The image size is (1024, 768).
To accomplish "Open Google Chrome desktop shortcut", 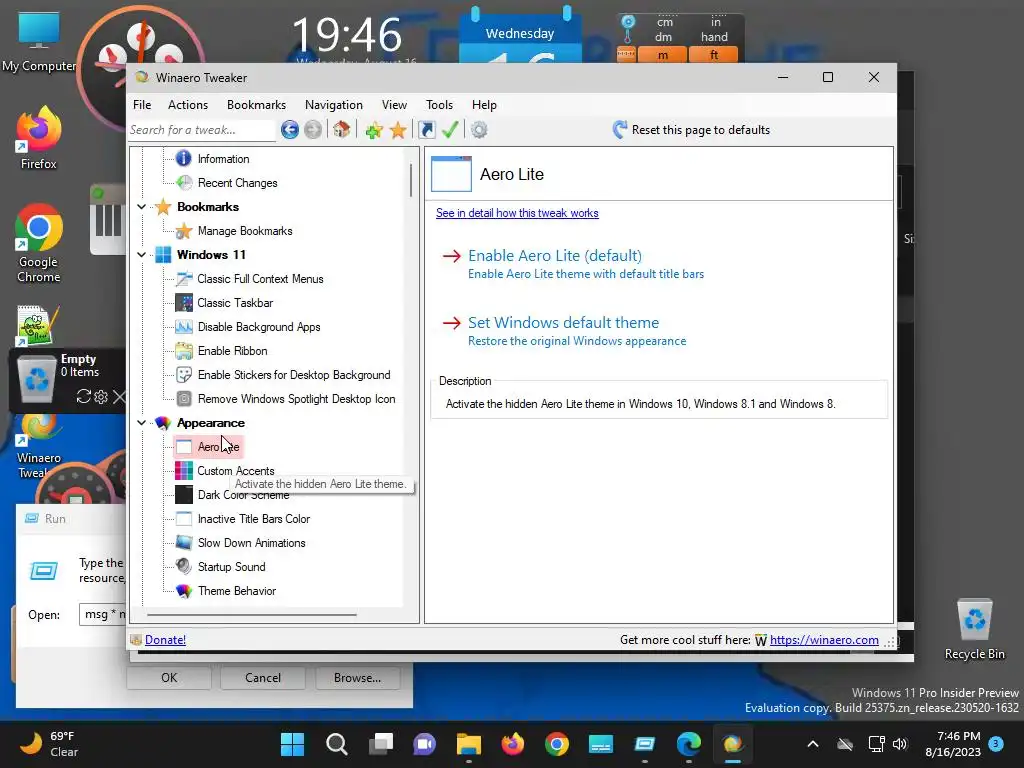I will click(39, 243).
